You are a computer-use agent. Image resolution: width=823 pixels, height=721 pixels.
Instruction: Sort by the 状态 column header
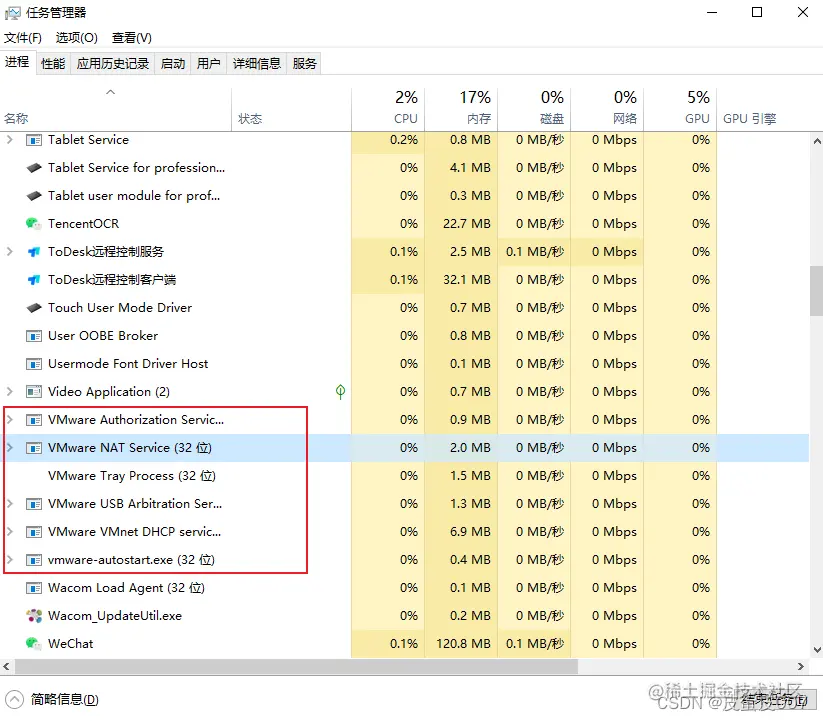tap(291, 110)
